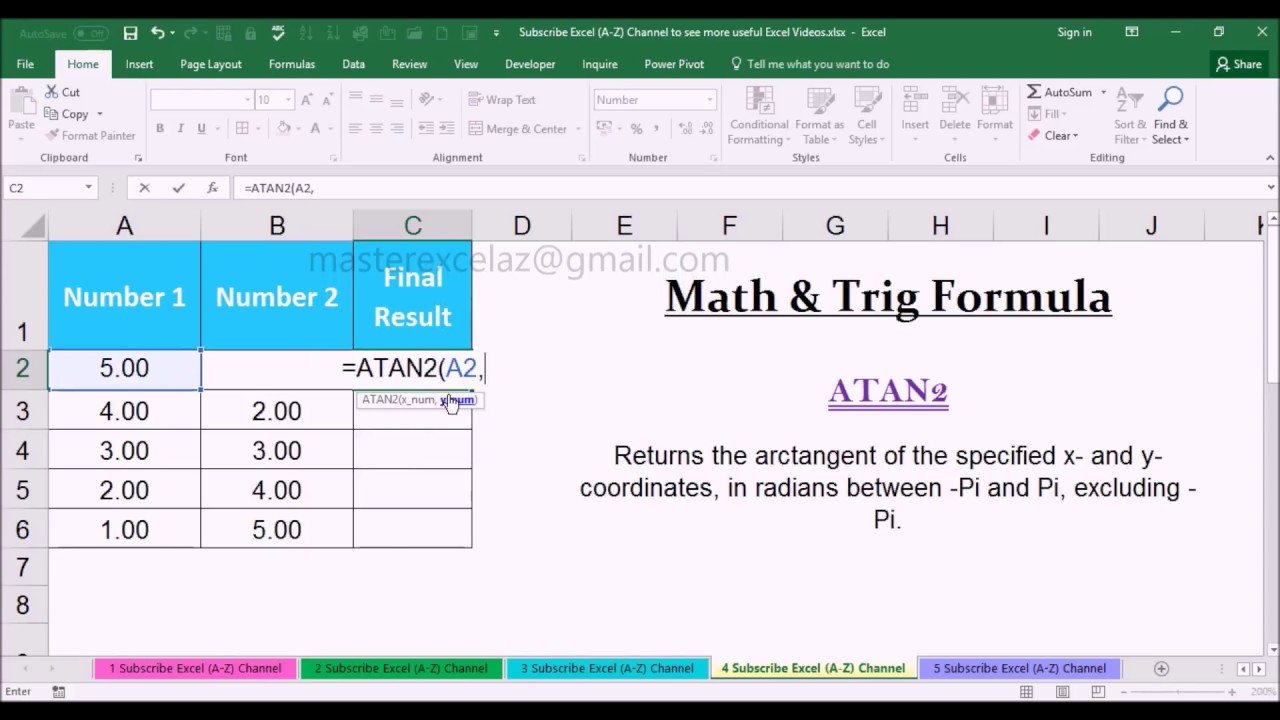Toggle Italic formatting
Image resolution: width=1280 pixels, height=720 pixels.
(x=180, y=128)
